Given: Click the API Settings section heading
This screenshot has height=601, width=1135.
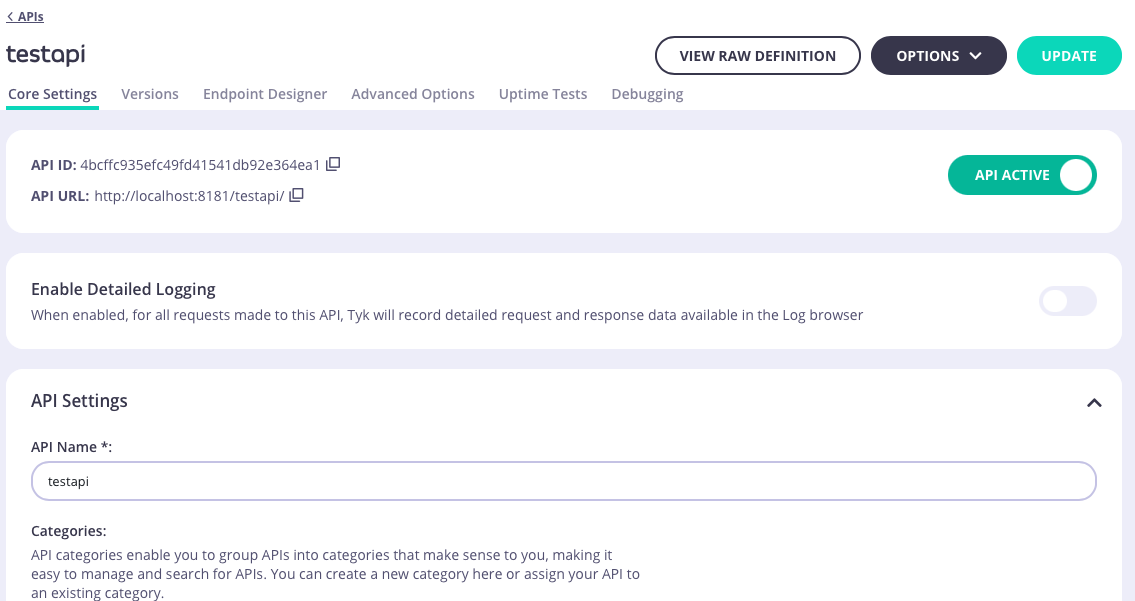Looking at the screenshot, I should tap(80, 401).
